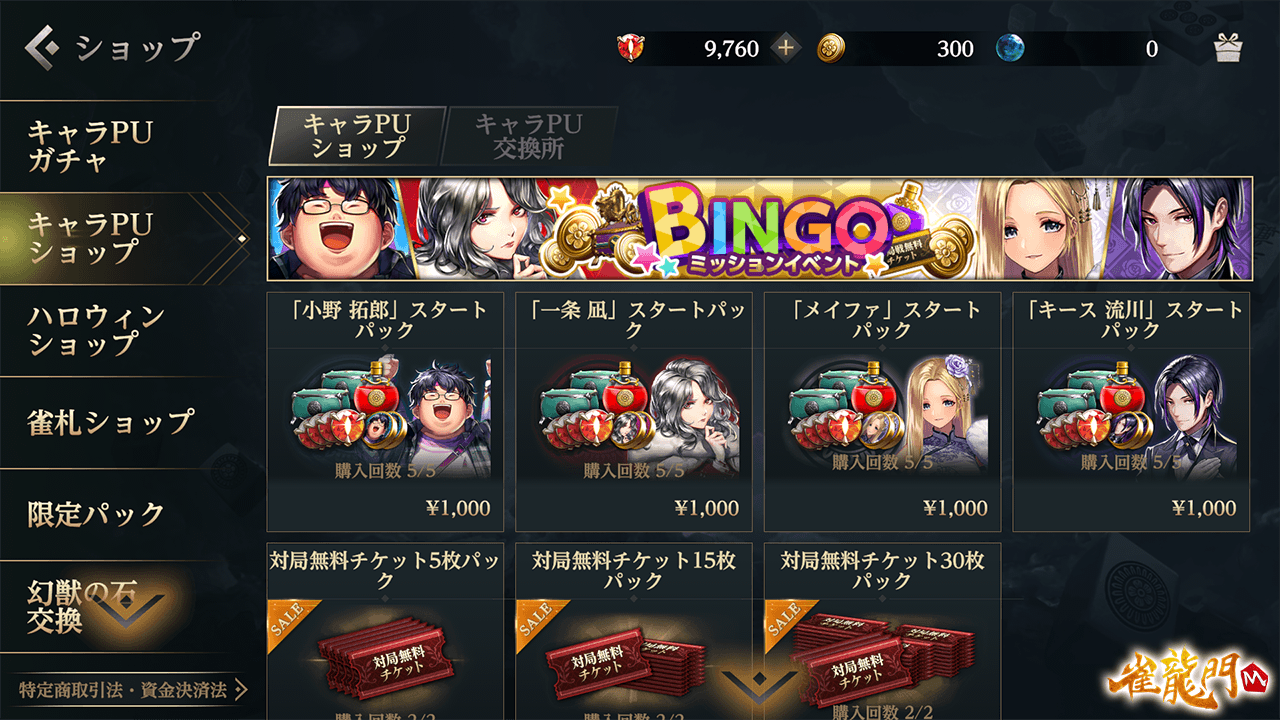Open 特定商取引法・資金決済法 link arrow

(133, 690)
